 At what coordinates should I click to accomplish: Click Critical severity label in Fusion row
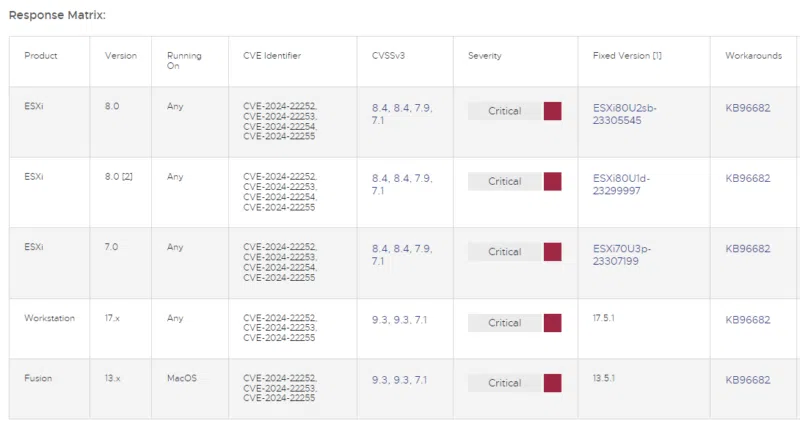click(x=505, y=383)
